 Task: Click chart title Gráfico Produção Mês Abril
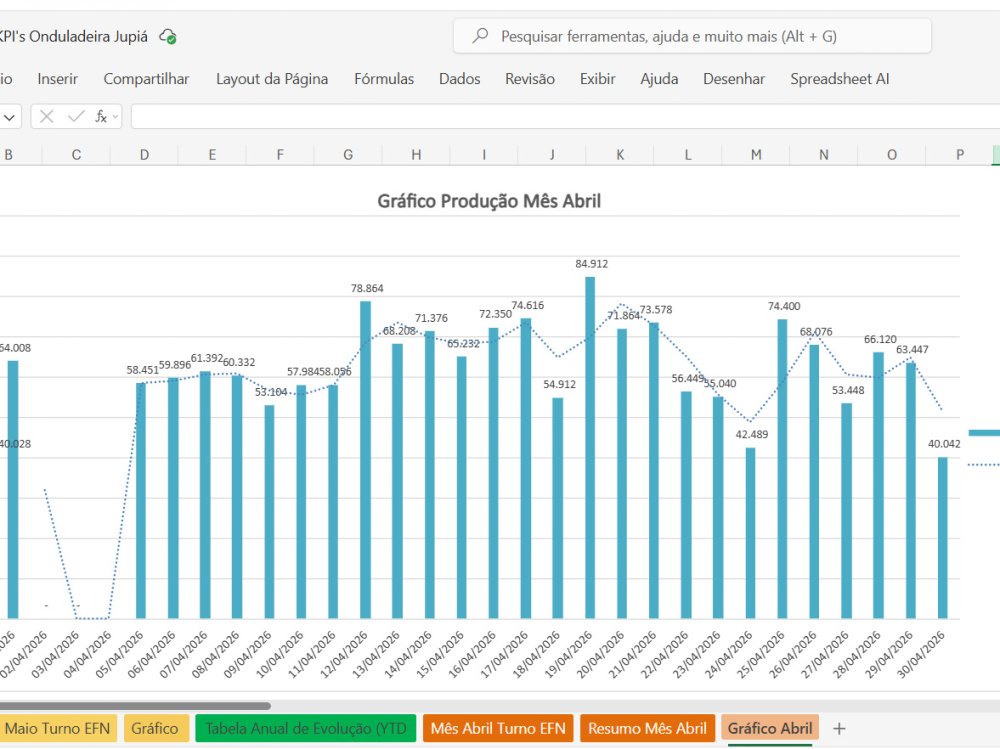click(489, 201)
